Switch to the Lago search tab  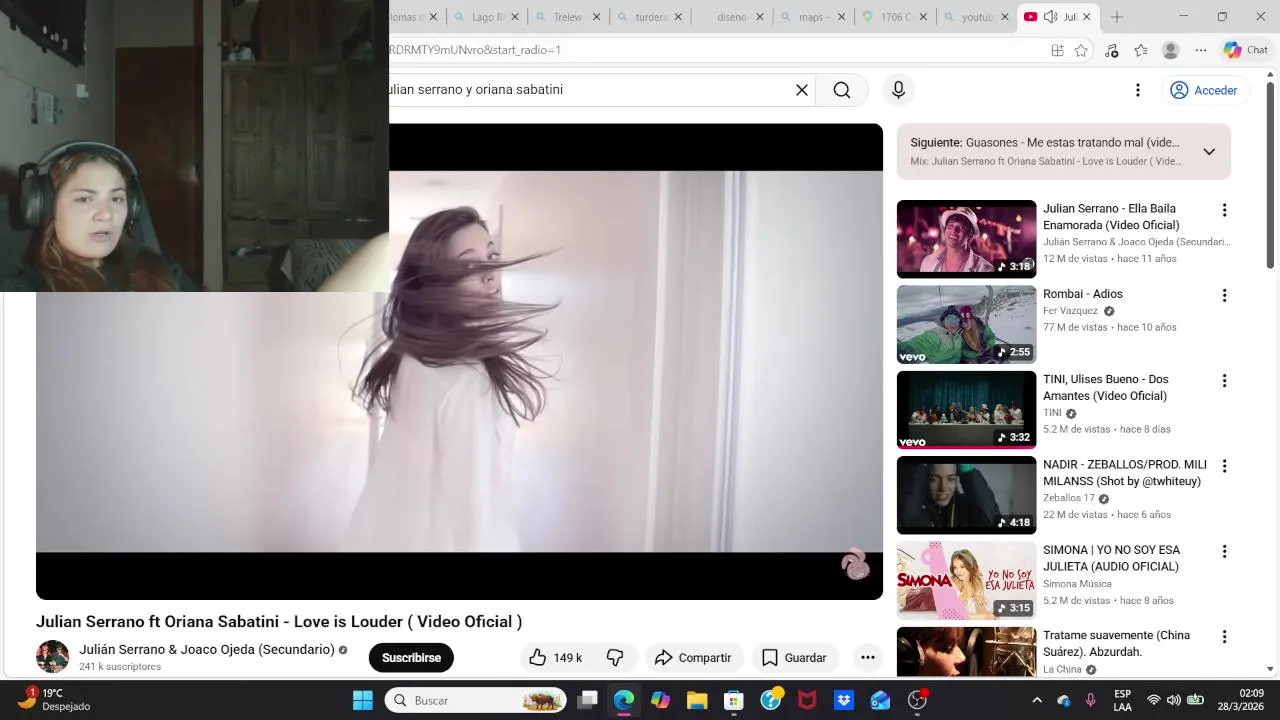487,17
